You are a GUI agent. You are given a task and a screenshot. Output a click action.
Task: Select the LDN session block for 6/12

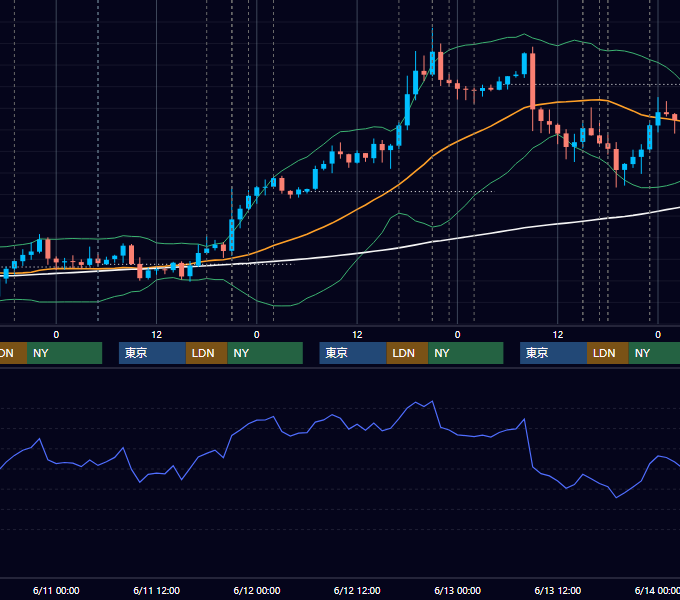[407, 353]
